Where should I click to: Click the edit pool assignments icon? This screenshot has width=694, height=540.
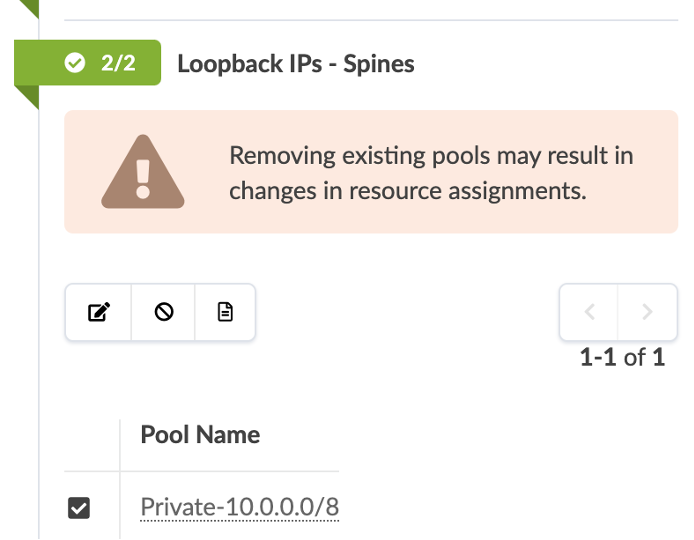click(98, 313)
